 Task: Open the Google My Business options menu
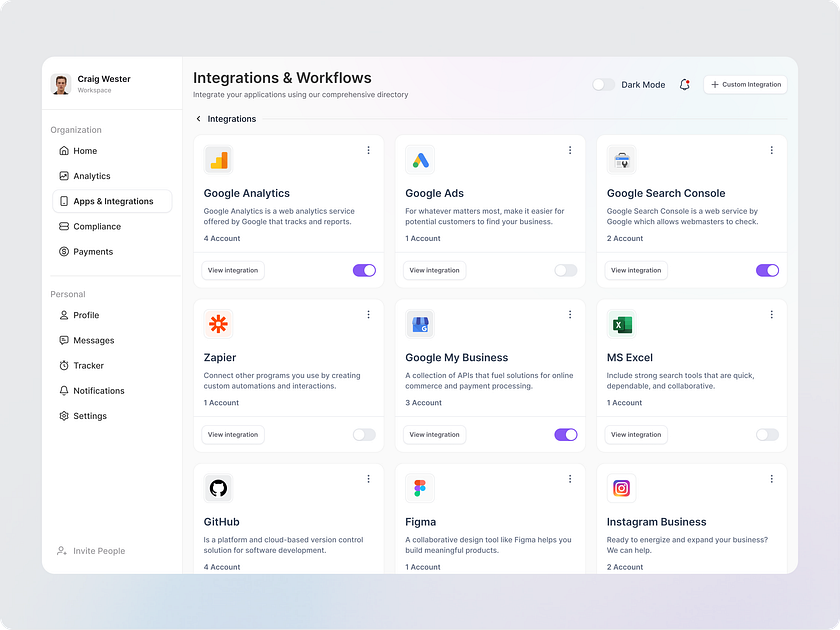[x=570, y=314]
